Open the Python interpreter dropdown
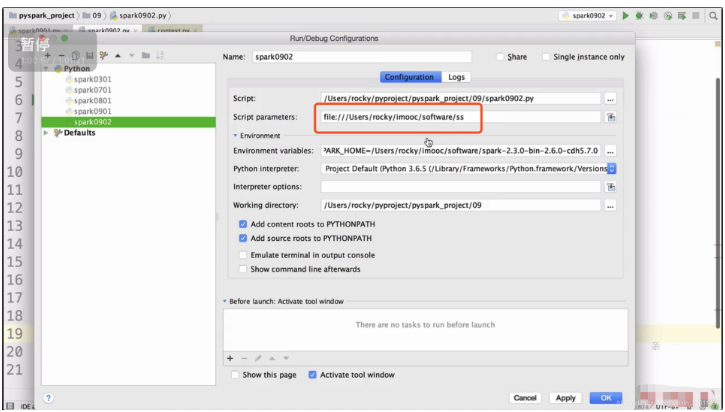The height and width of the screenshot is (412, 725). [611, 169]
